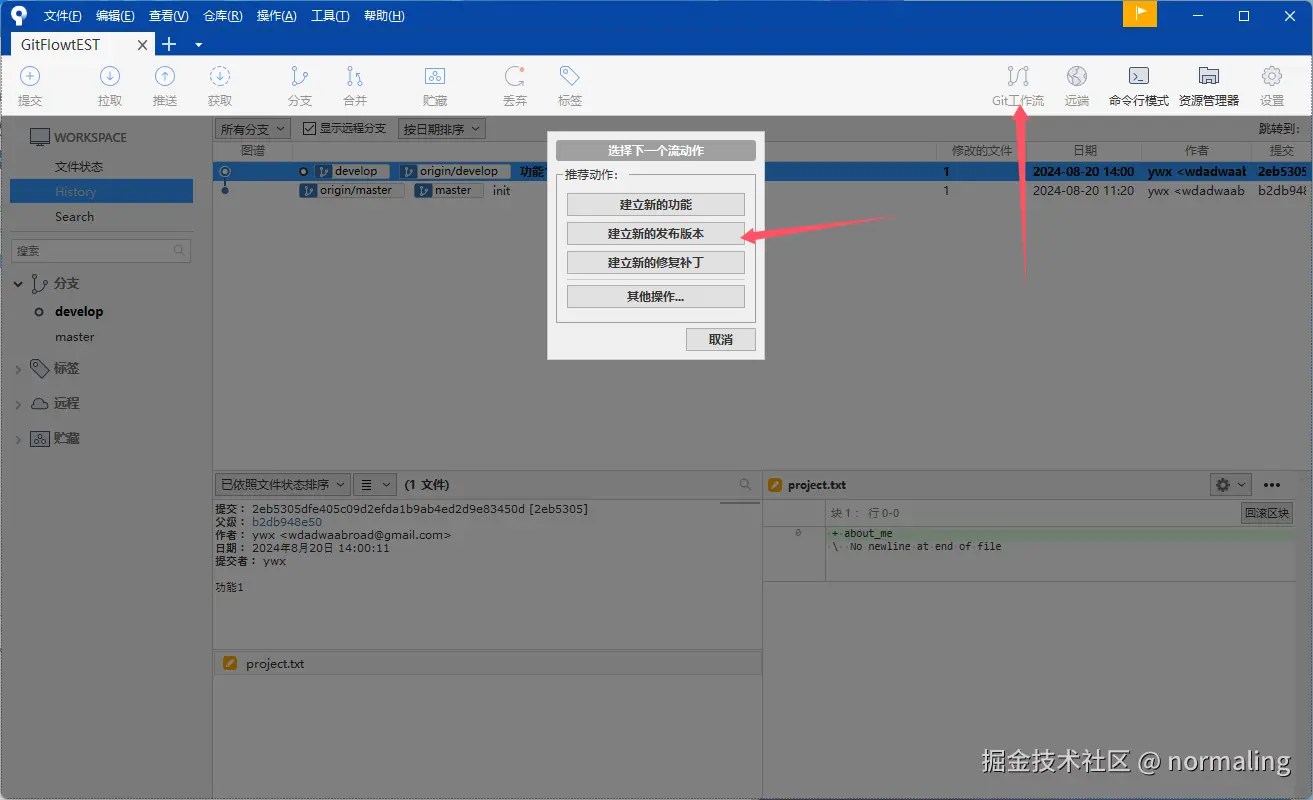Click the file list search magnifier icon

(x=745, y=484)
